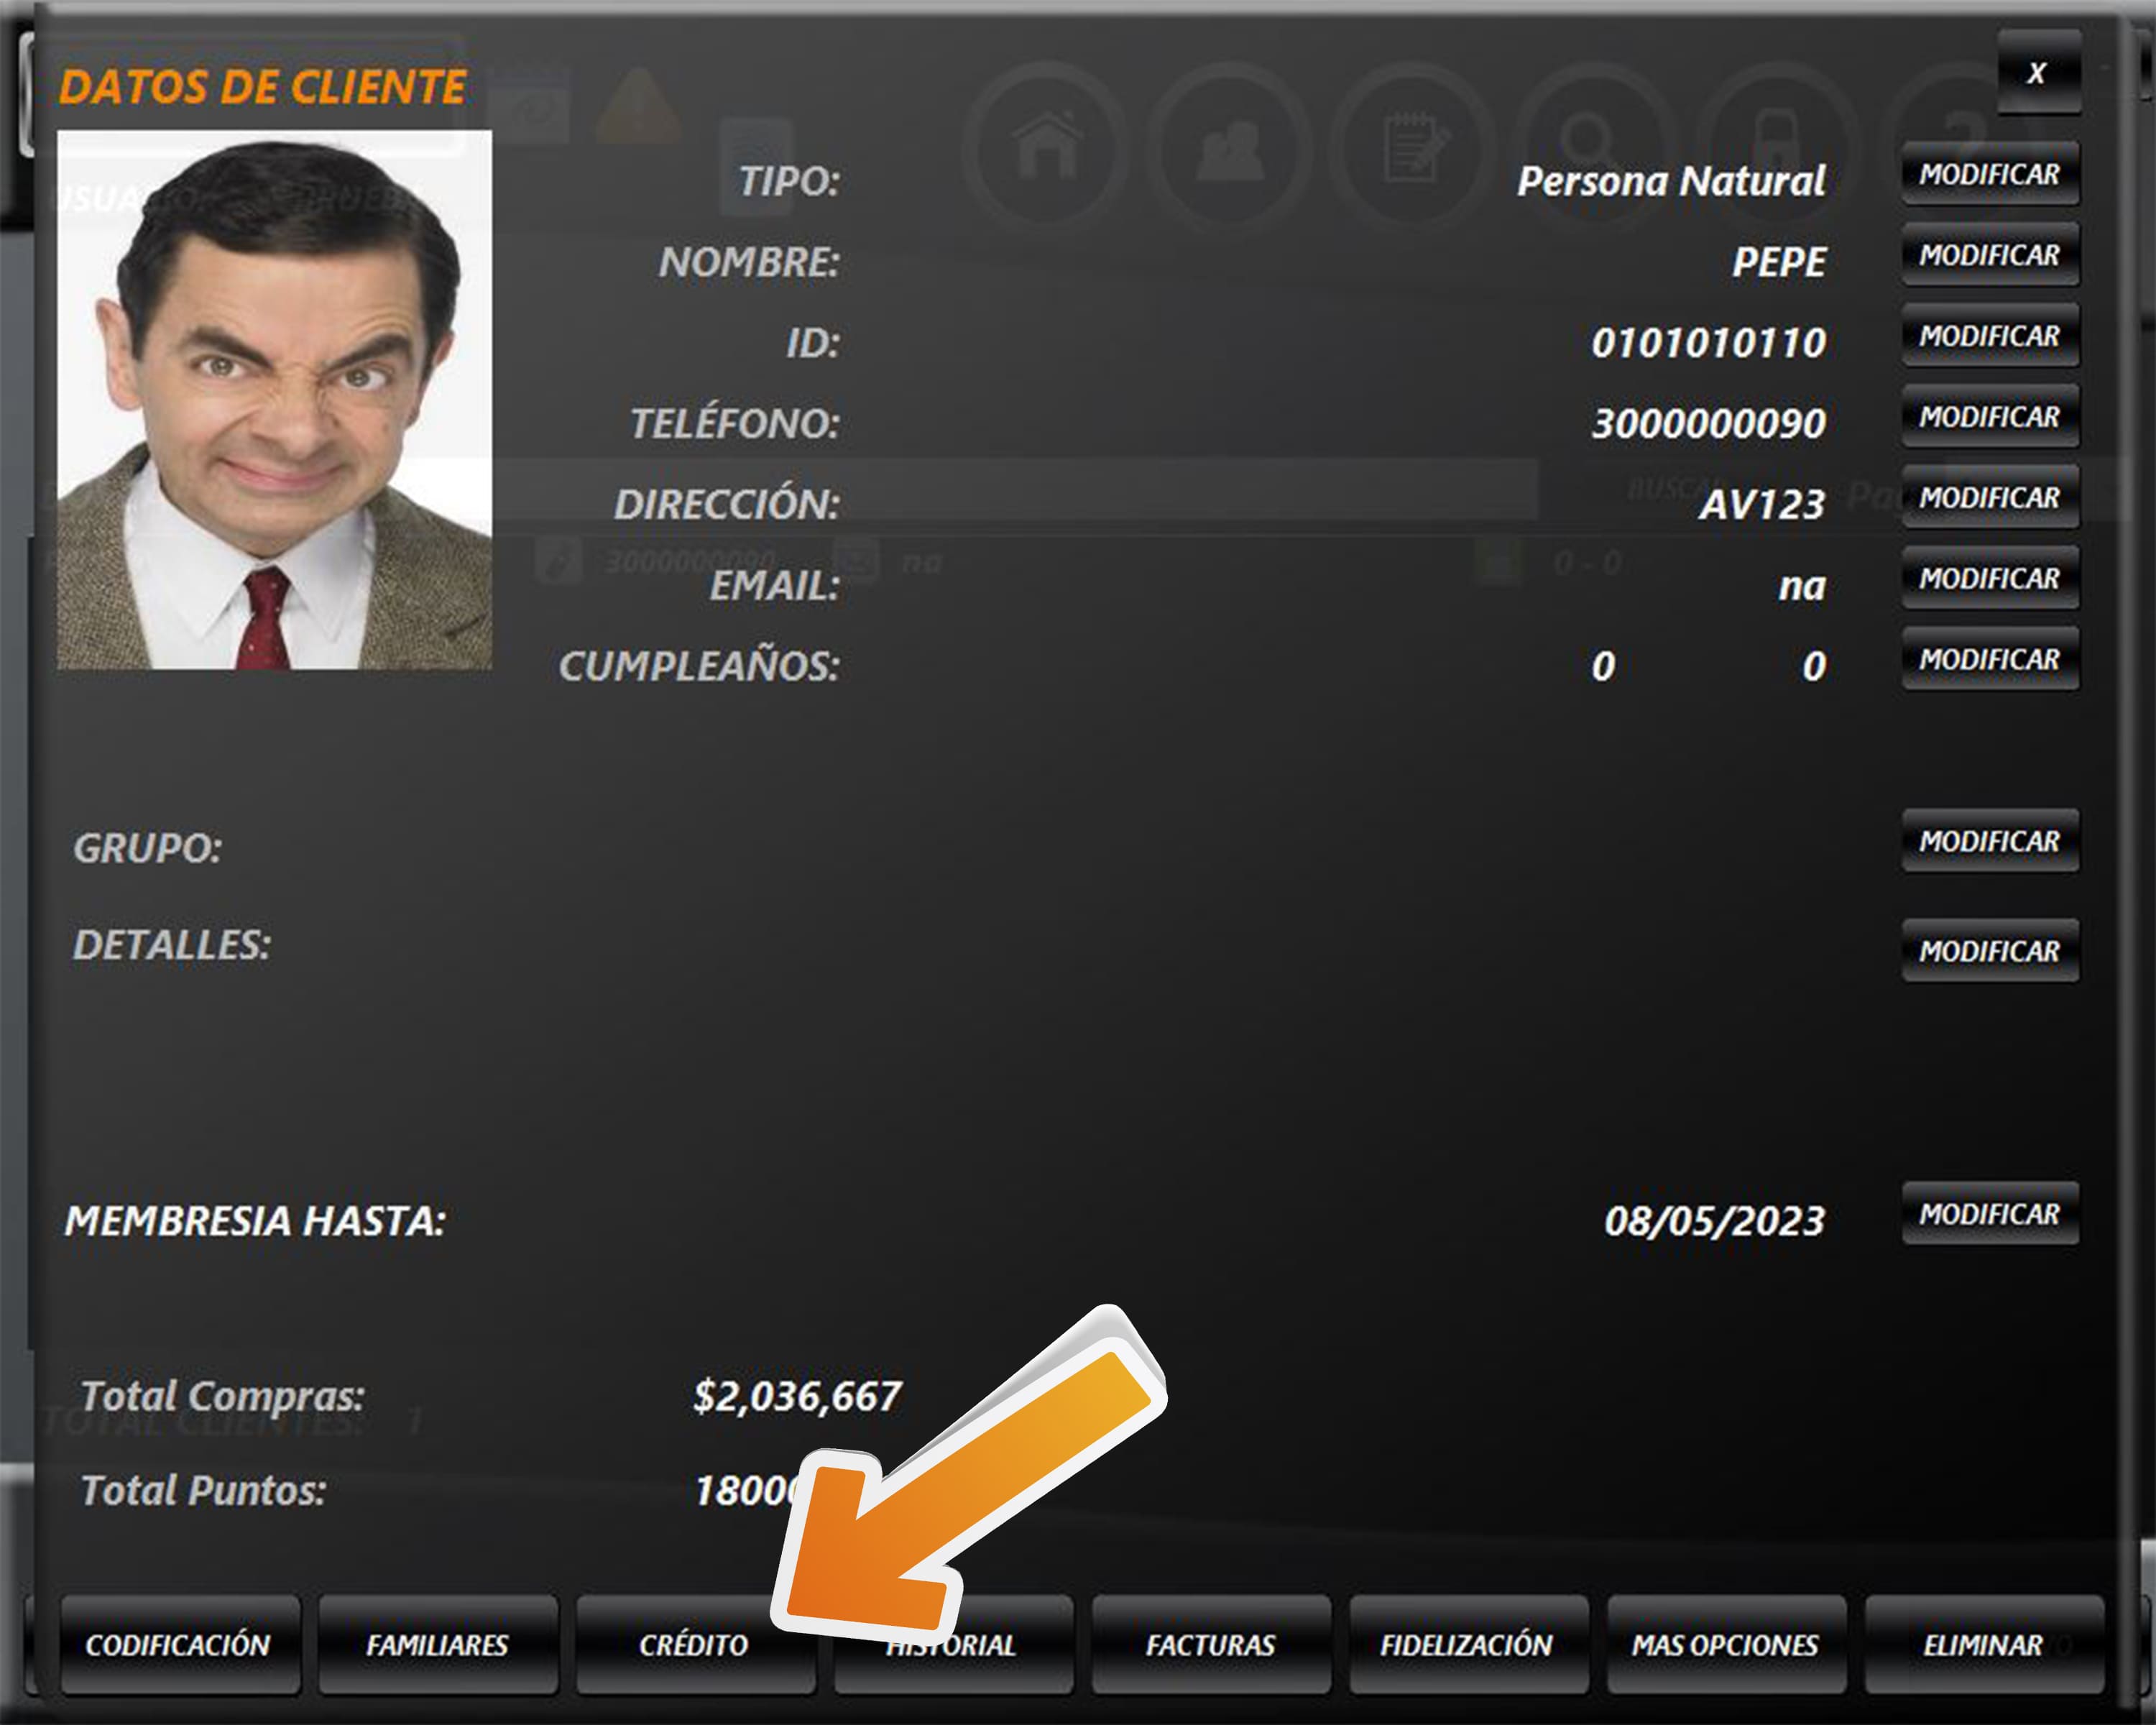
Task: View the client's FACTURAS
Action: (1210, 1645)
